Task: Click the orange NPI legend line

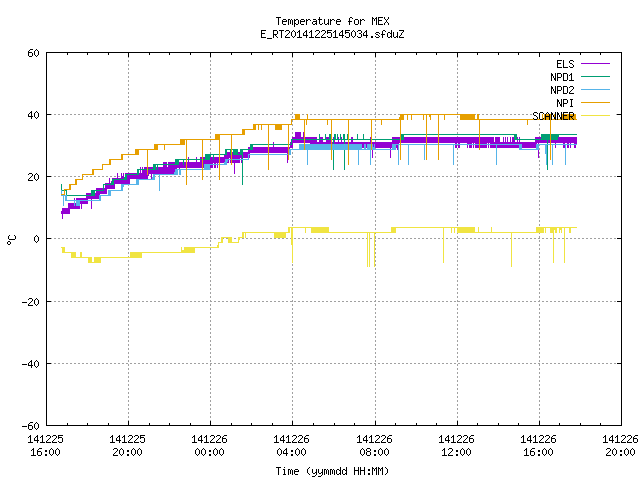Action: coord(595,103)
